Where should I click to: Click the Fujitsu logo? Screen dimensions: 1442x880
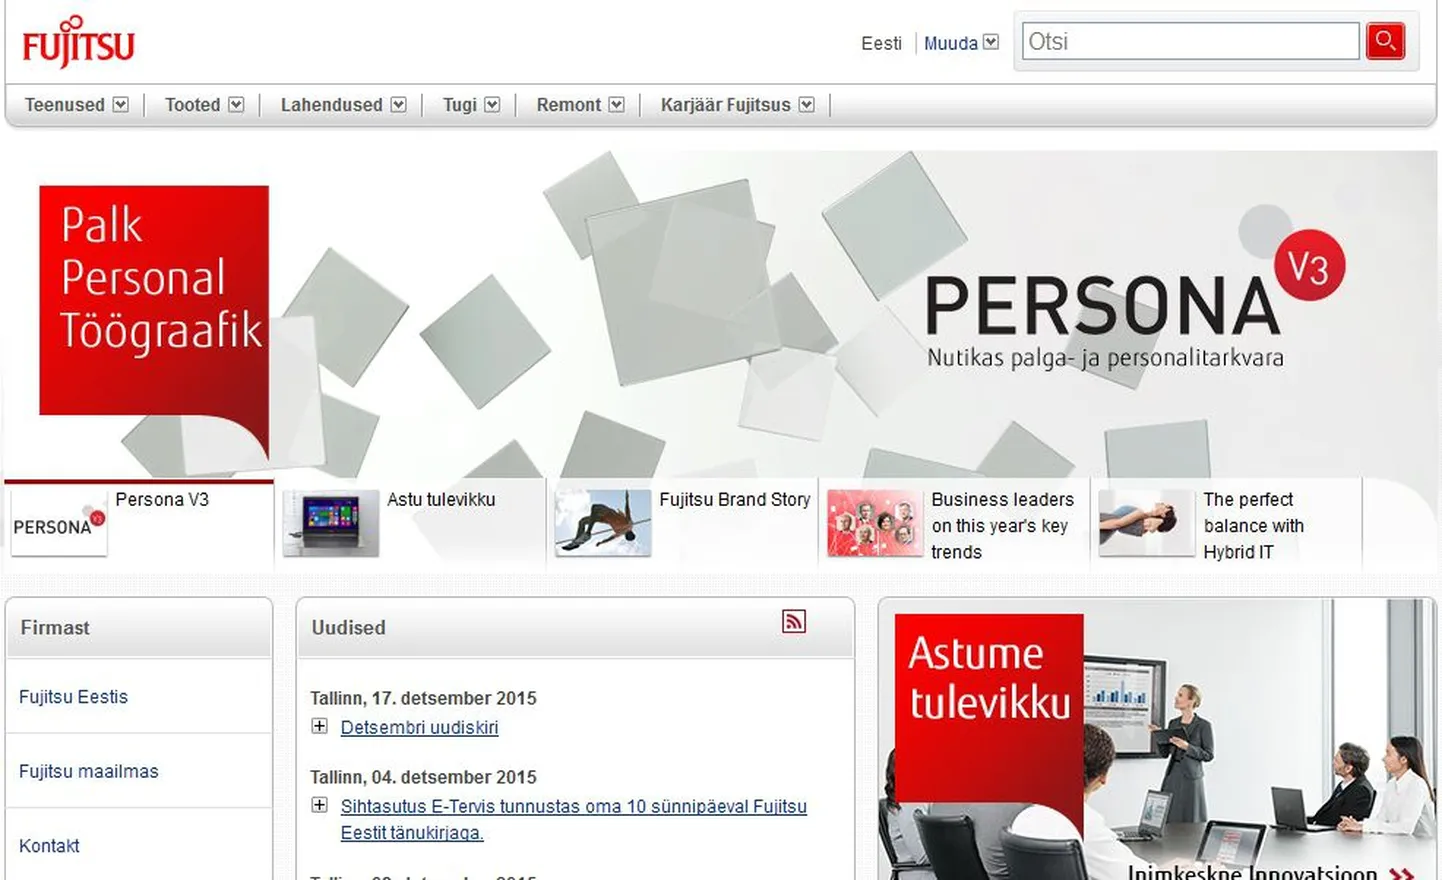pos(78,42)
